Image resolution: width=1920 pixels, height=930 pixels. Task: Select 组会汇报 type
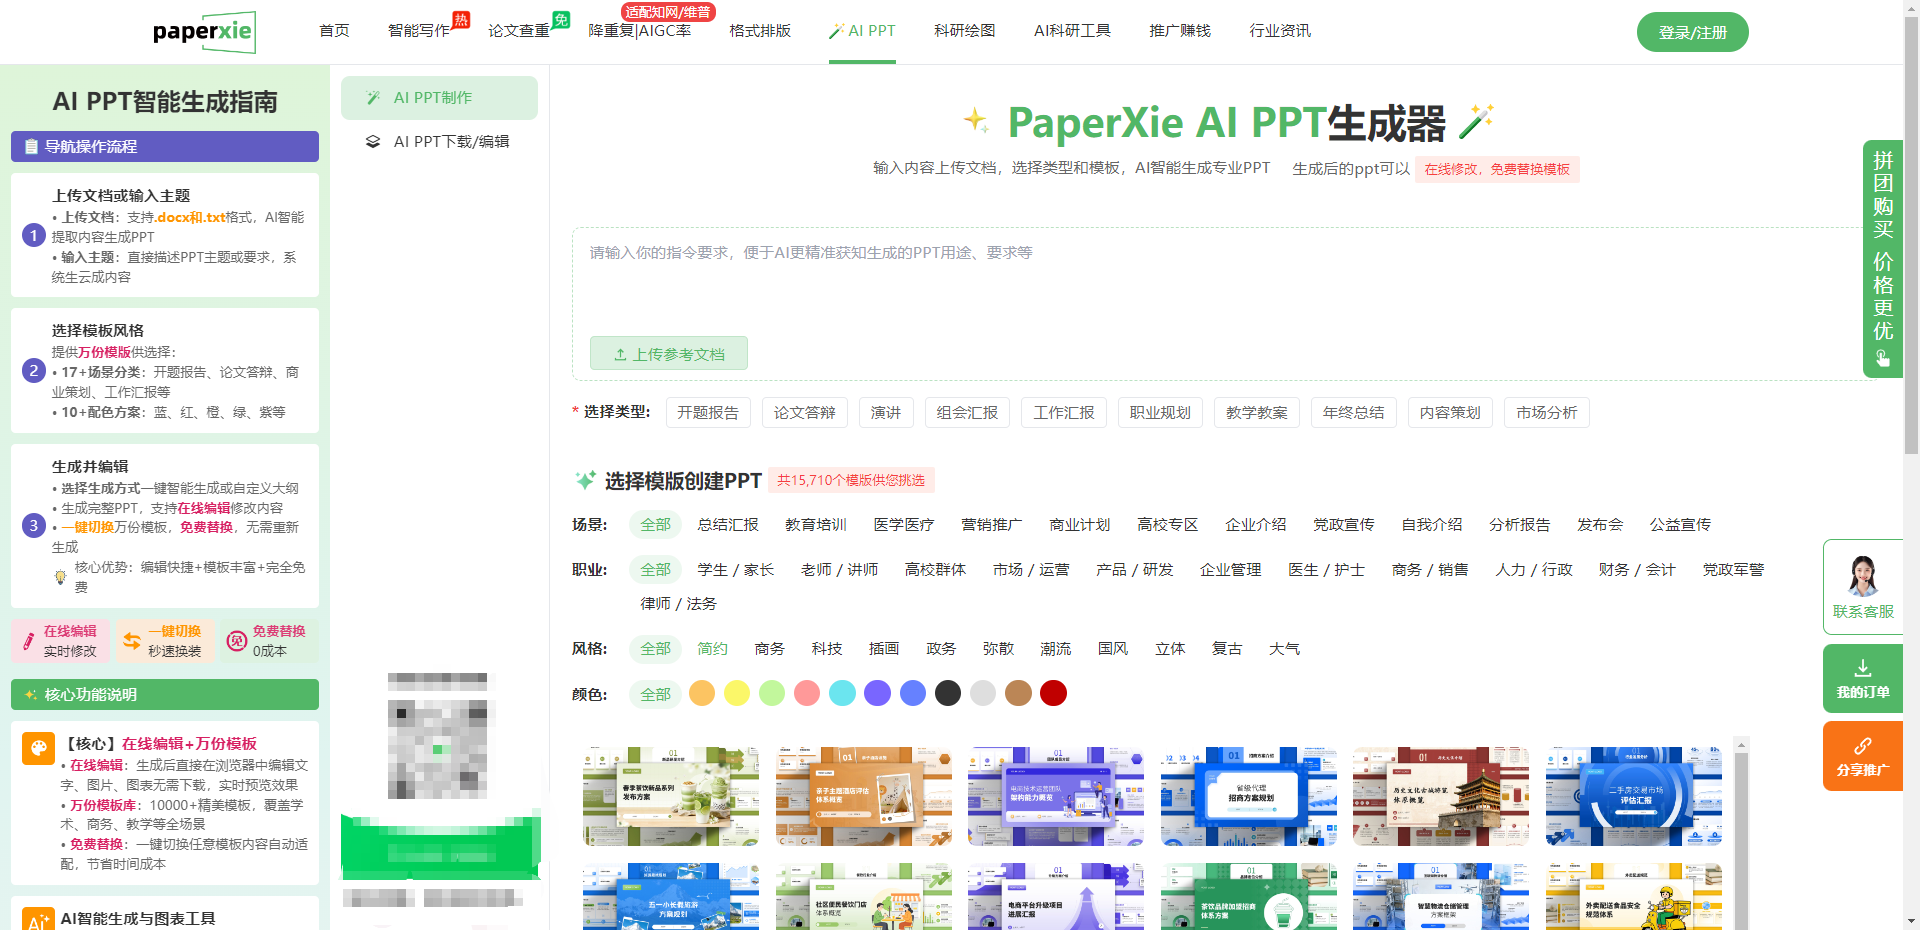tap(967, 413)
